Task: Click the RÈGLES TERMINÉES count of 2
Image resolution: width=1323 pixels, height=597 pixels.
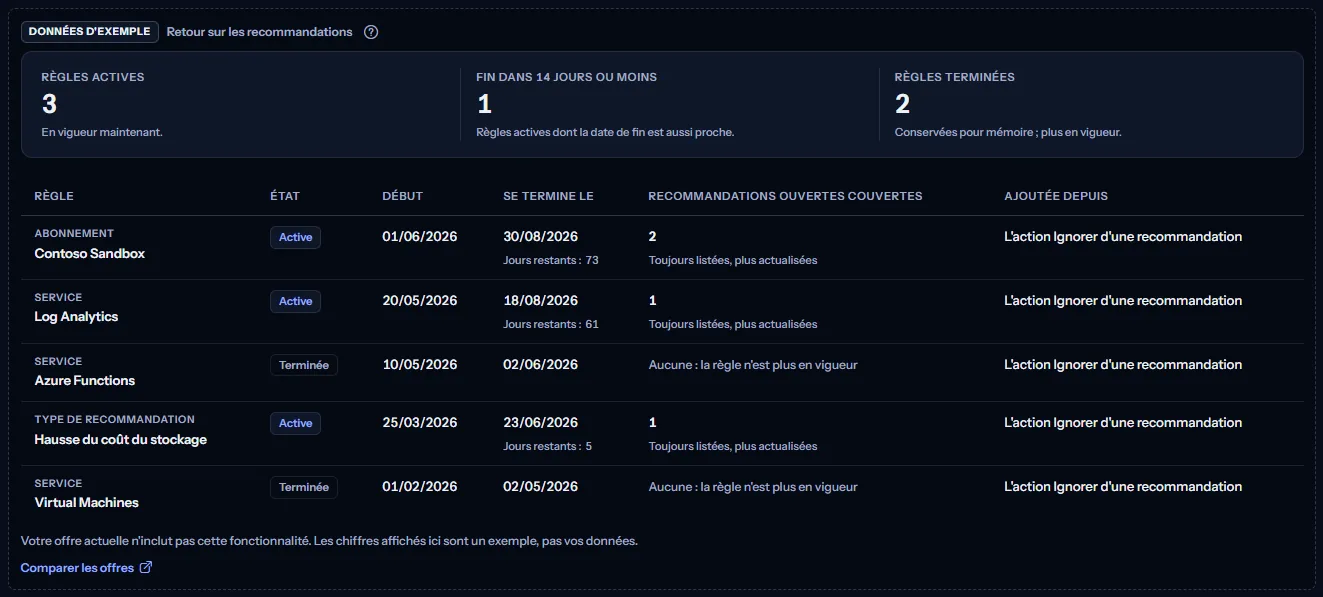Action: 902,104
